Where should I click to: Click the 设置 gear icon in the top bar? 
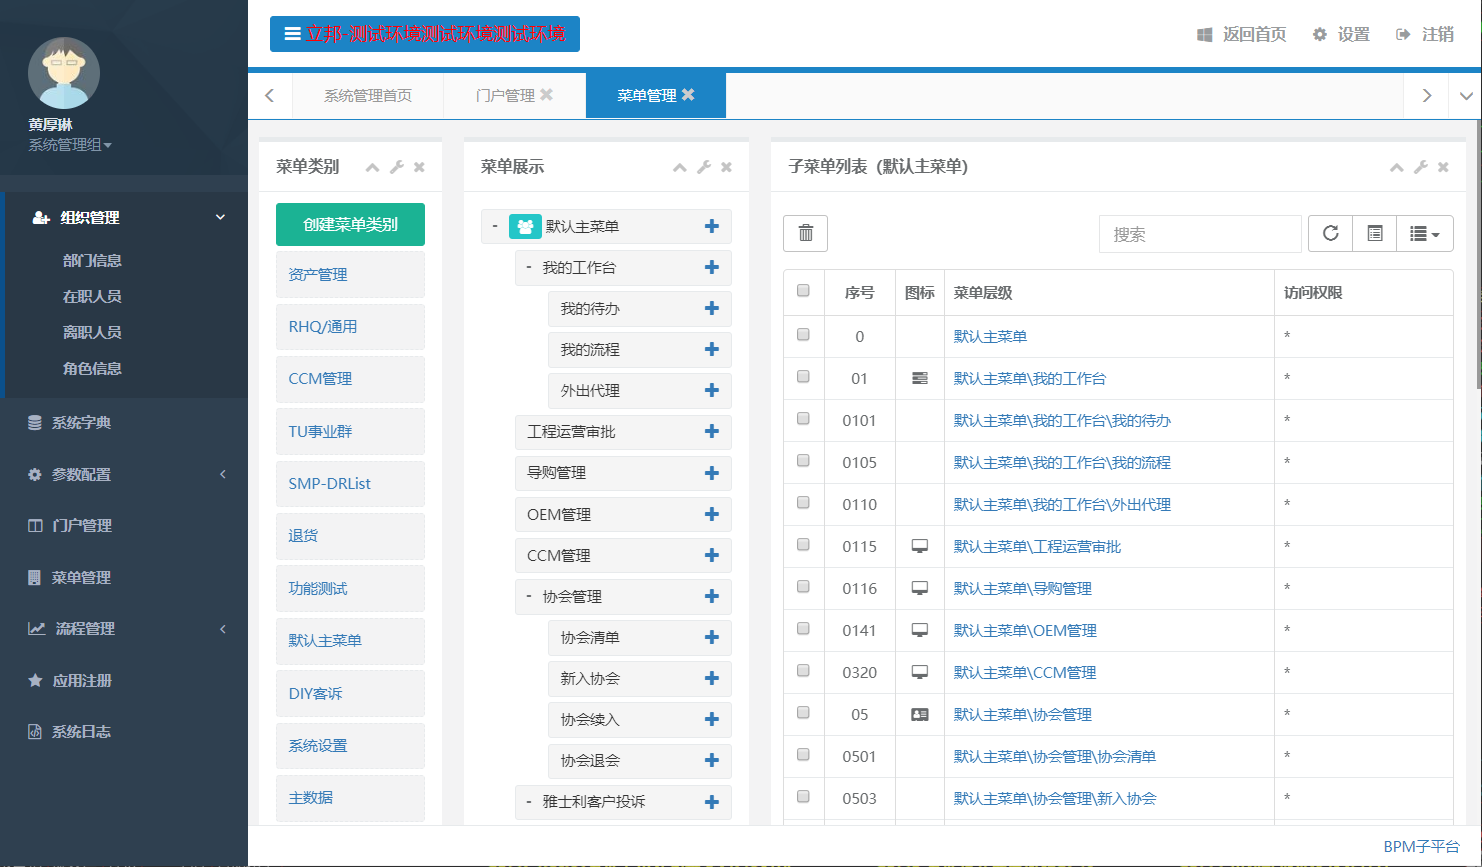pyautogui.click(x=1320, y=34)
